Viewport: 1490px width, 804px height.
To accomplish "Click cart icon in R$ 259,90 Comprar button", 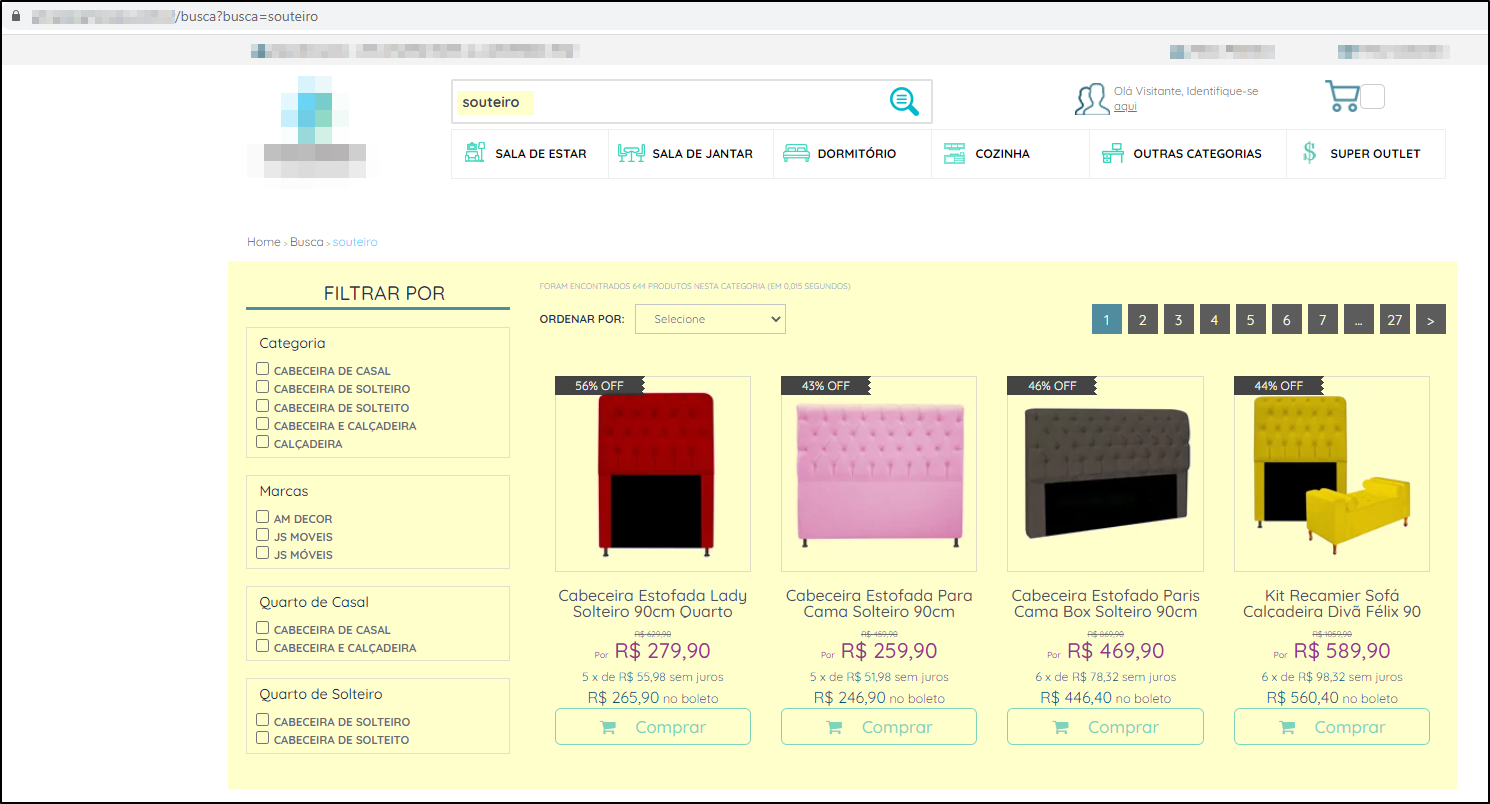I will 834,727.
